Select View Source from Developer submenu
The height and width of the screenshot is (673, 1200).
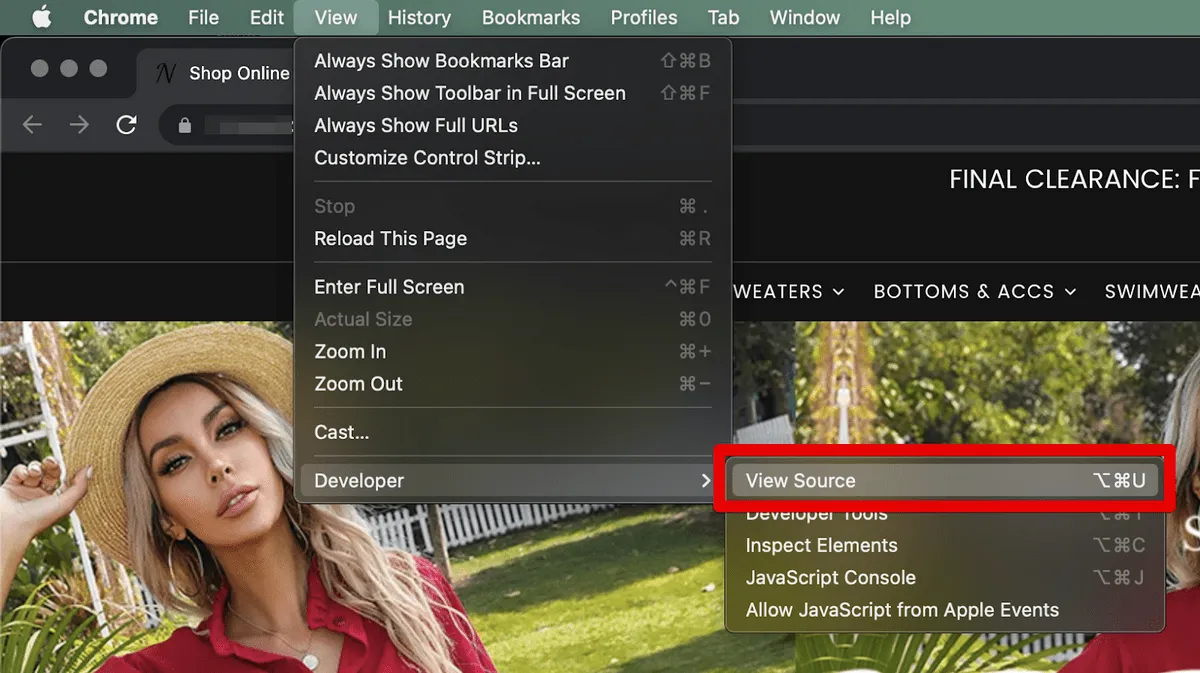(945, 481)
